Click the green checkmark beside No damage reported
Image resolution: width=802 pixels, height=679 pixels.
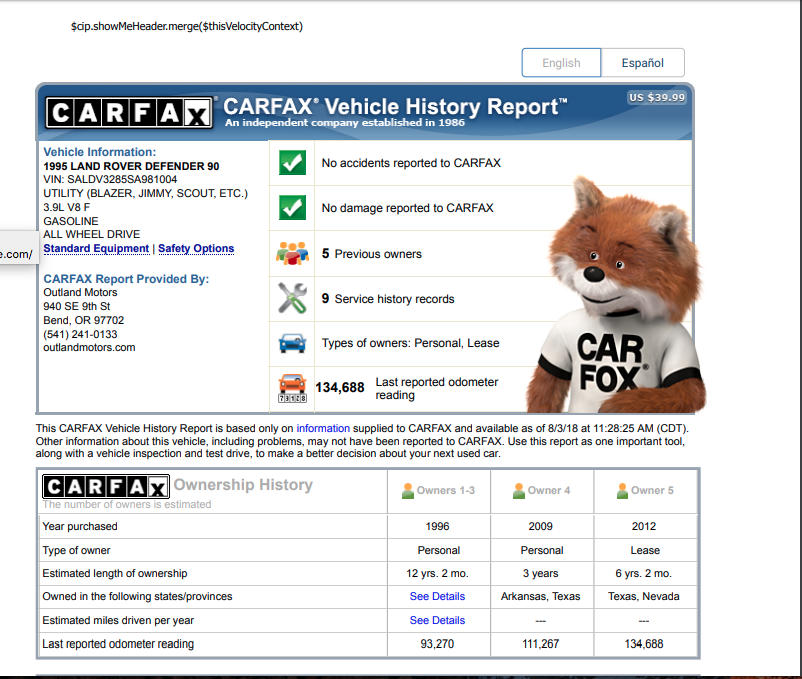(x=293, y=208)
